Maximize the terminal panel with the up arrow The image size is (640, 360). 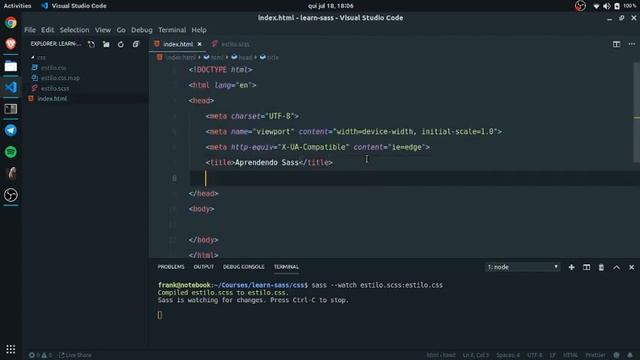[x=616, y=267]
